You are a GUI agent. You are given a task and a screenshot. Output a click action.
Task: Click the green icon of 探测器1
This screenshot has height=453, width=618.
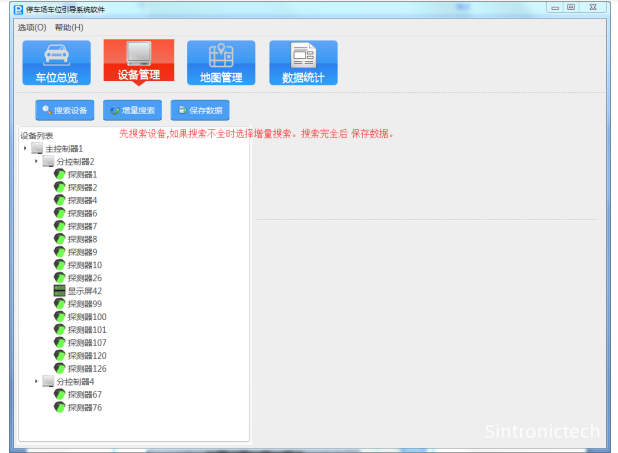coord(59,174)
